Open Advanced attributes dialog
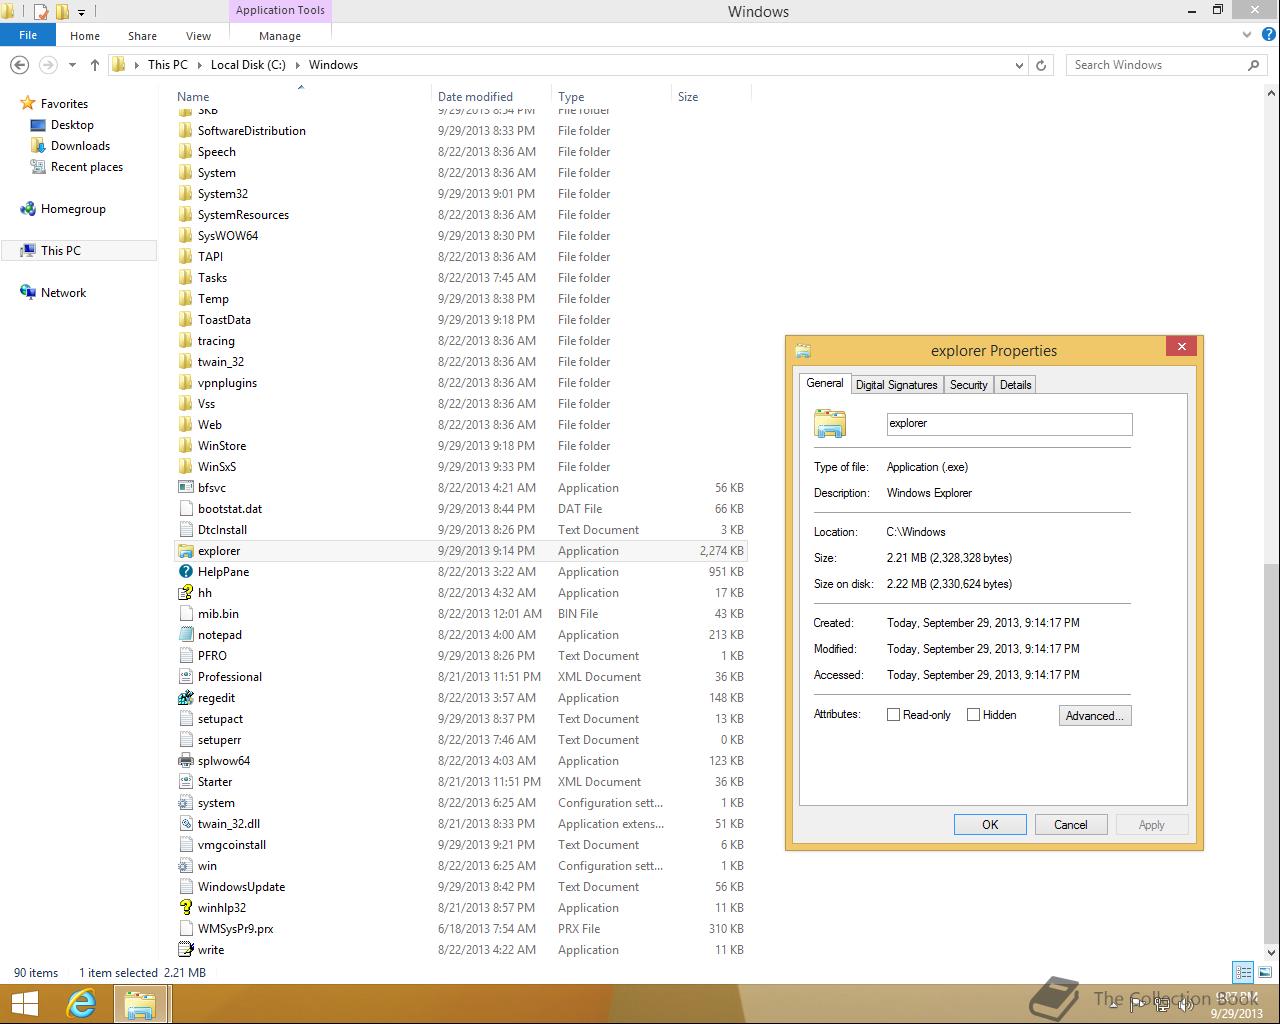This screenshot has width=1280, height=1024. pos(1095,716)
